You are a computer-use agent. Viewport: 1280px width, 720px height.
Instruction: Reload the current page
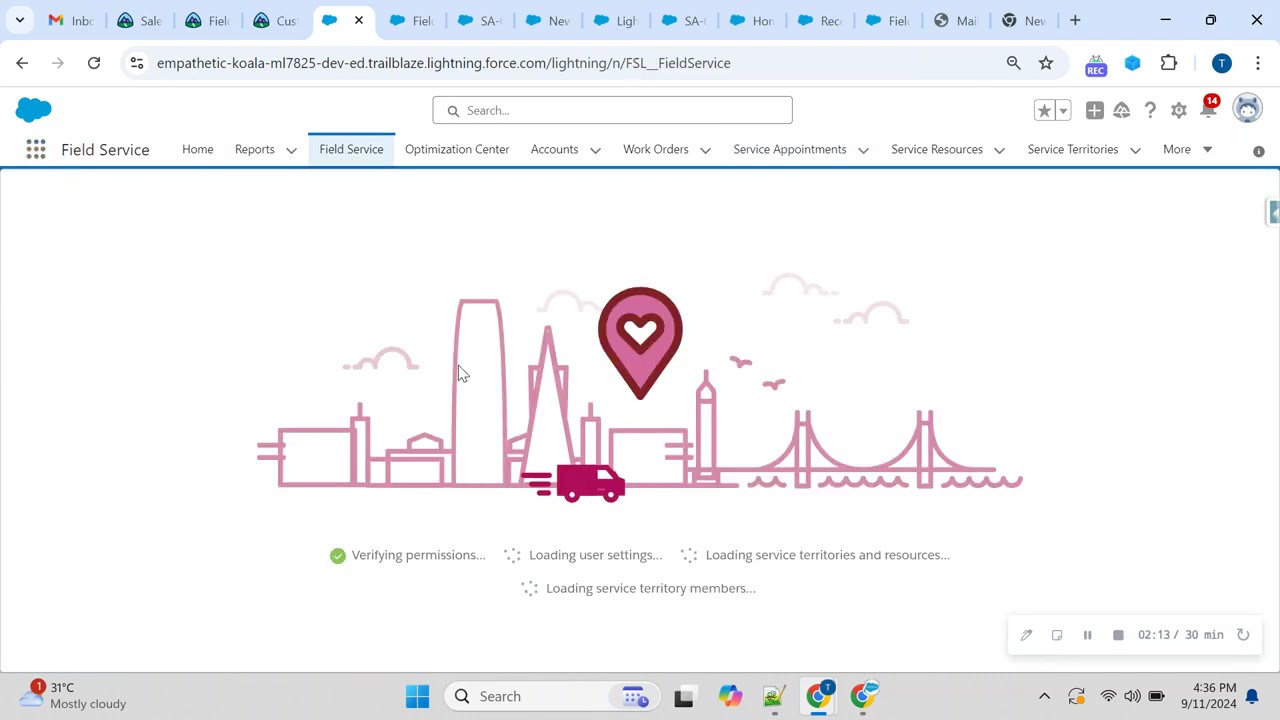94,63
